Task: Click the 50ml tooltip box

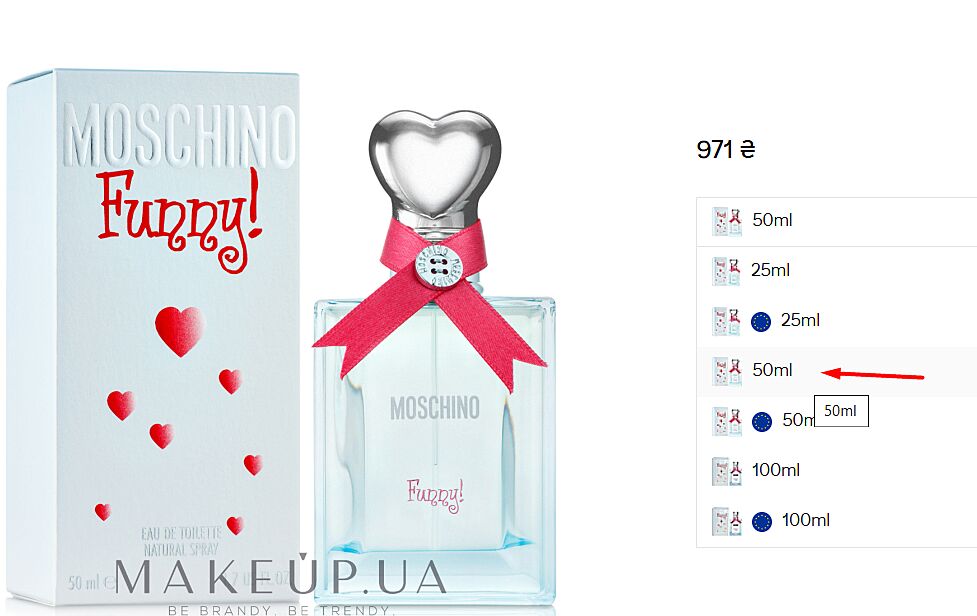Action: [841, 411]
